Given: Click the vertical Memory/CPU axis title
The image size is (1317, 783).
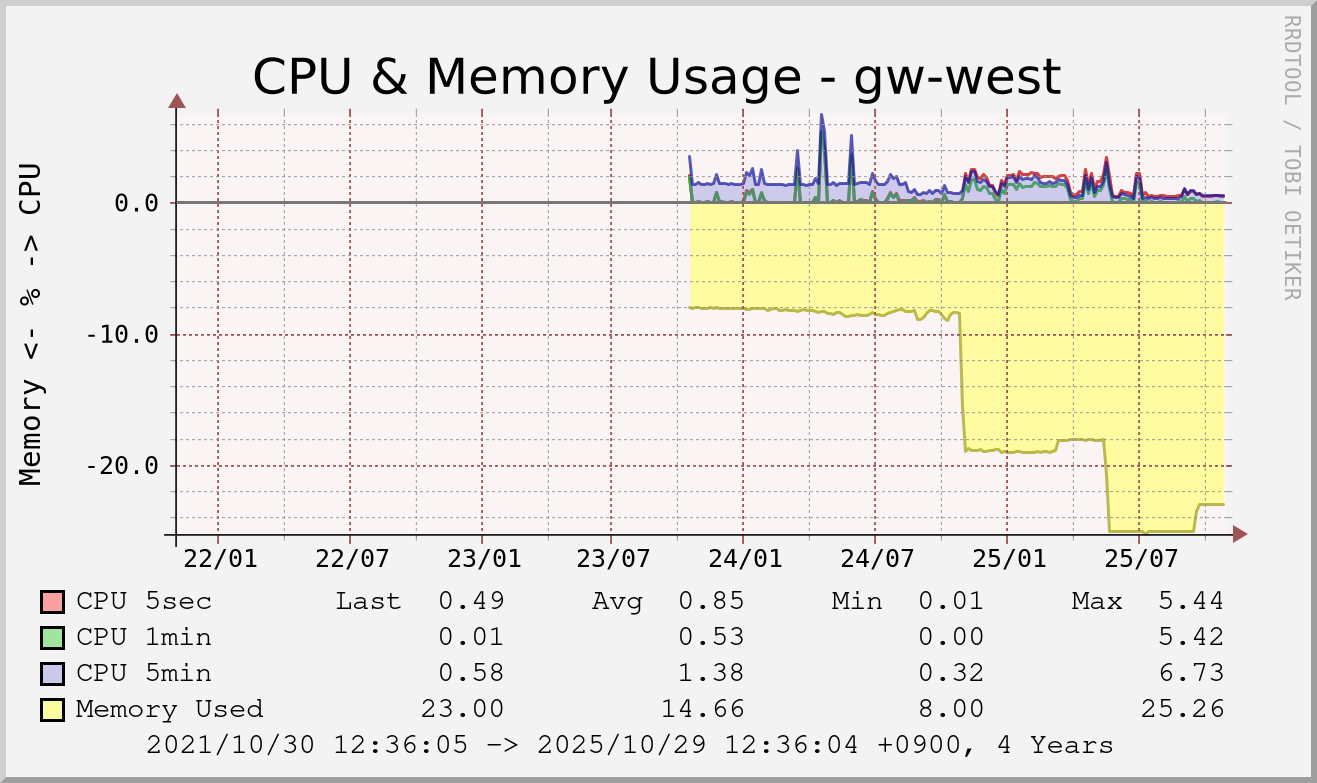Looking at the screenshot, I should coord(33,323).
